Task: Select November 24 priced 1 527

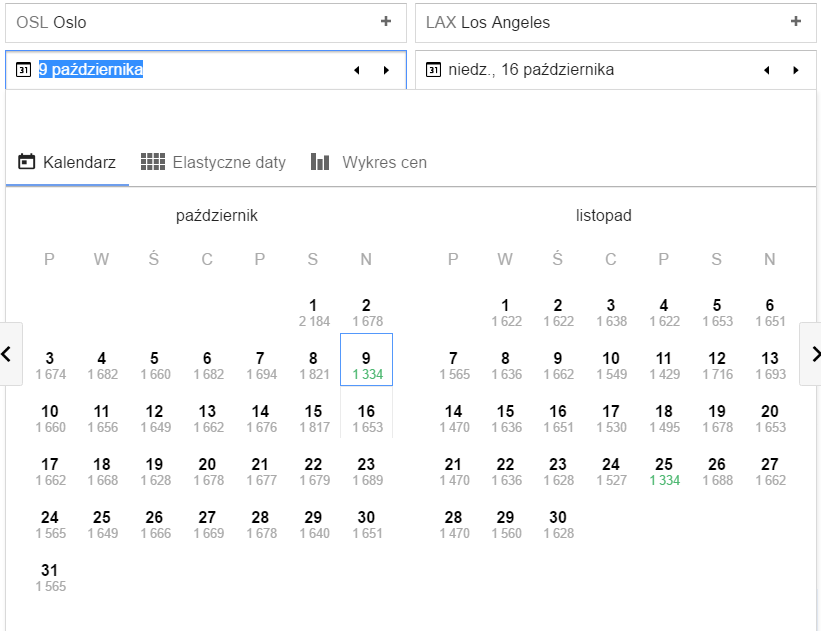Action: pyautogui.click(x=611, y=471)
